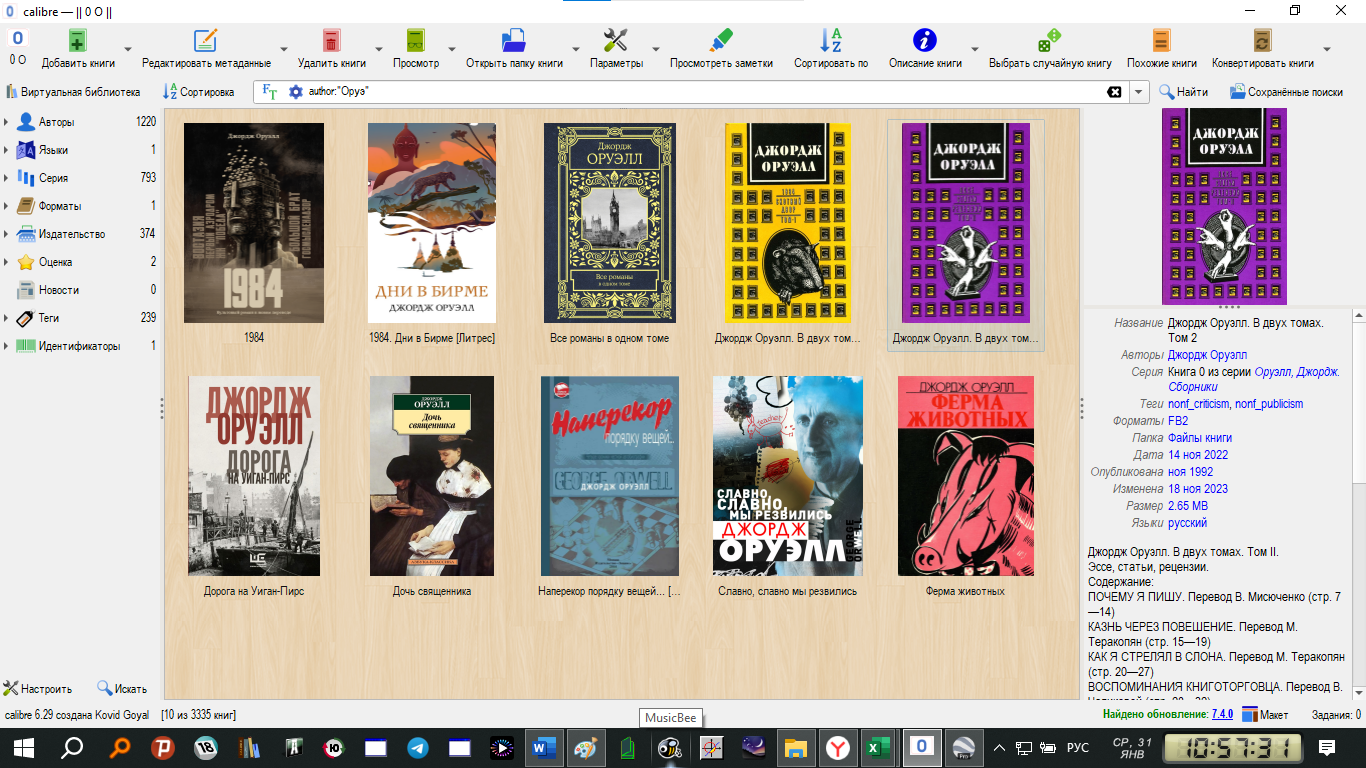Click the 7.4.0 update link
This screenshot has width=1366, height=768.
coord(1222,715)
